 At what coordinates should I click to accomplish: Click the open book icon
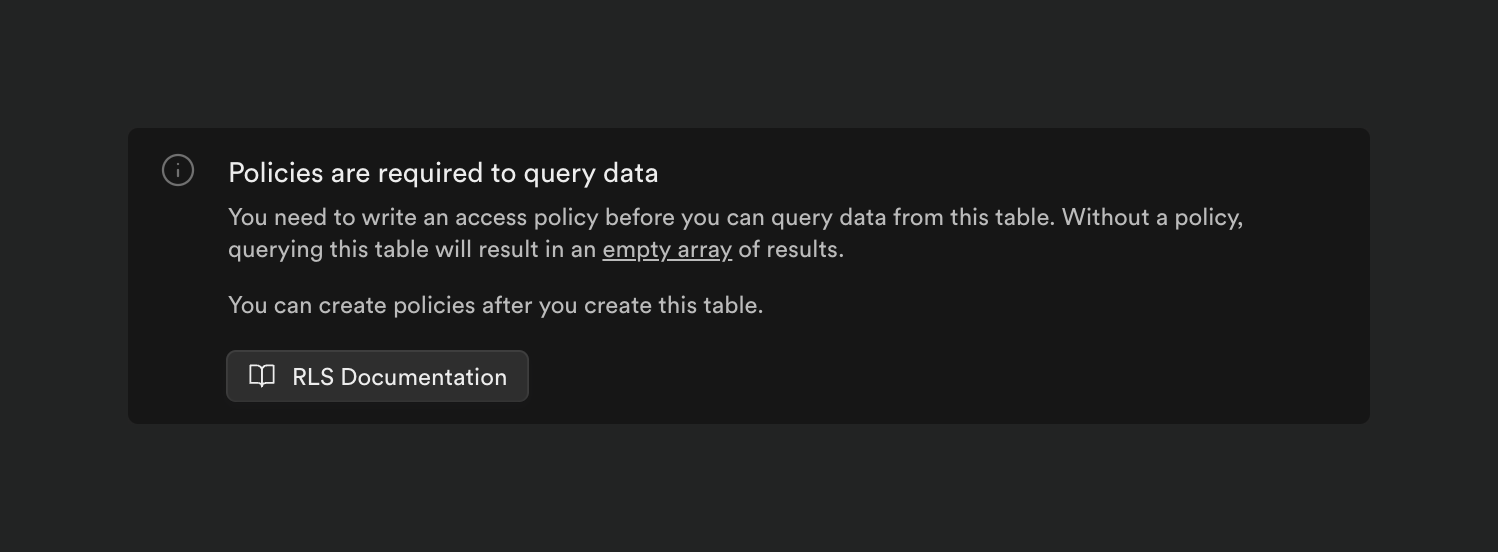[262, 376]
